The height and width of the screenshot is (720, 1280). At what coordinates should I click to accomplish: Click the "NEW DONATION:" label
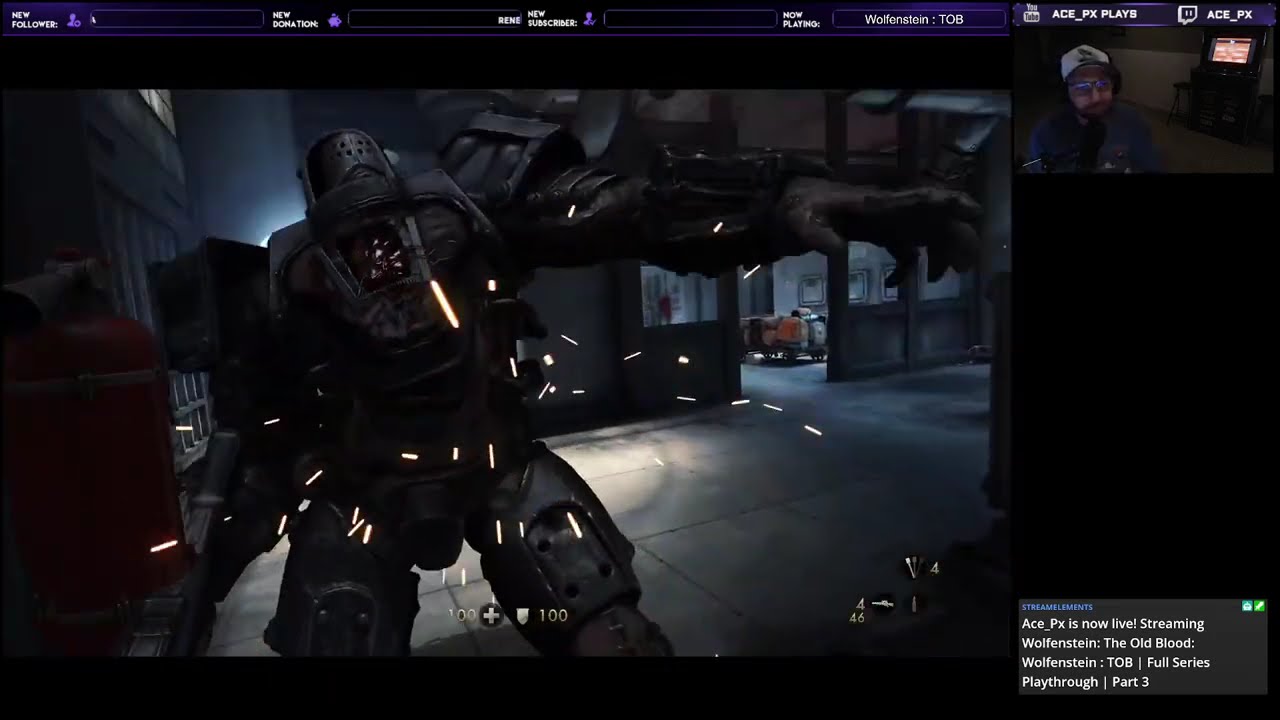[295, 19]
